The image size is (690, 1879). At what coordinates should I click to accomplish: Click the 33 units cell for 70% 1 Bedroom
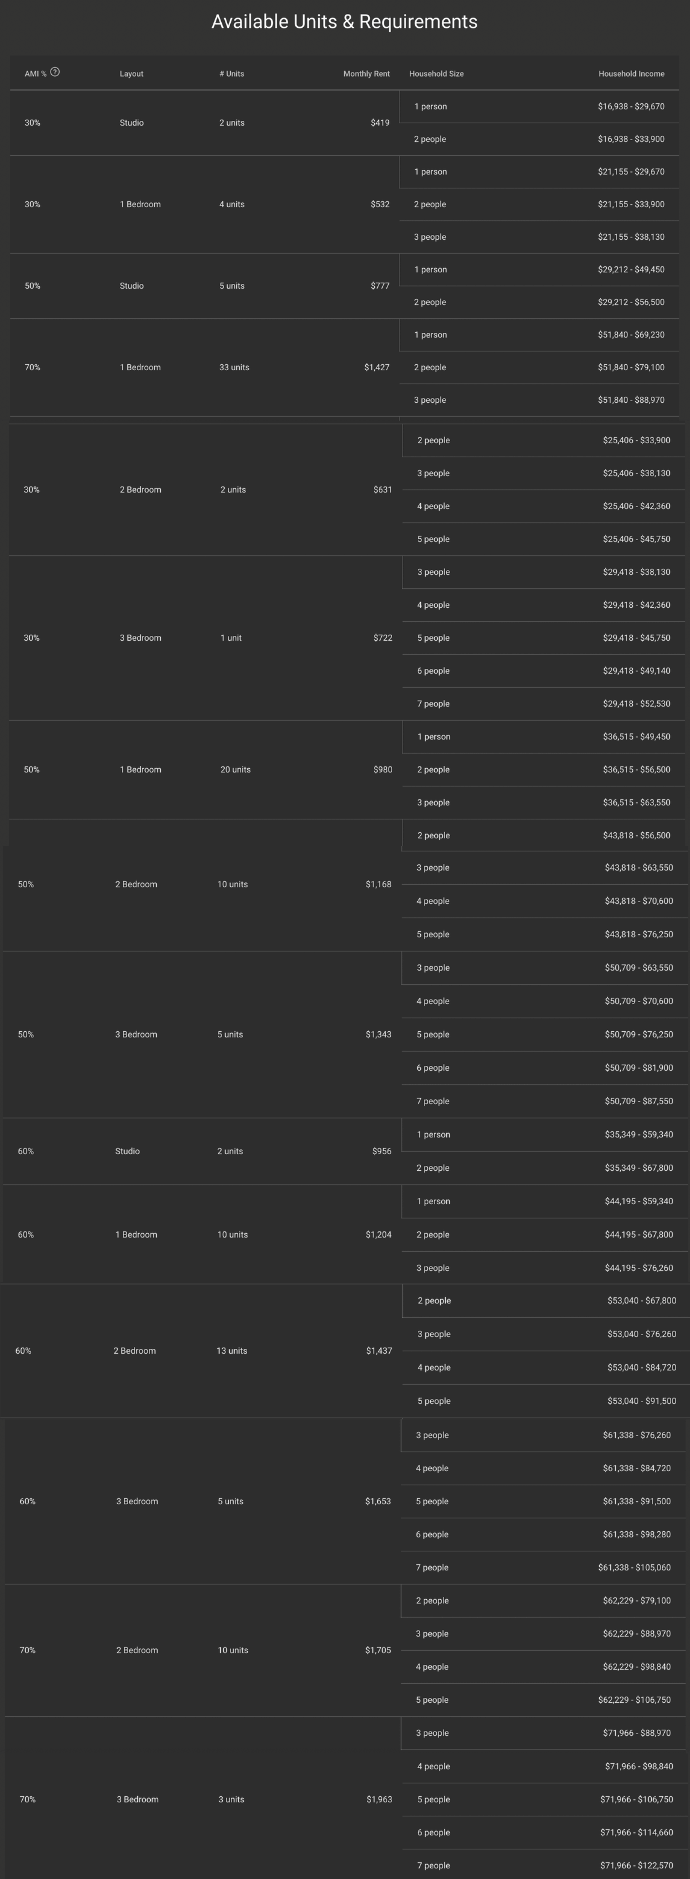coord(234,367)
